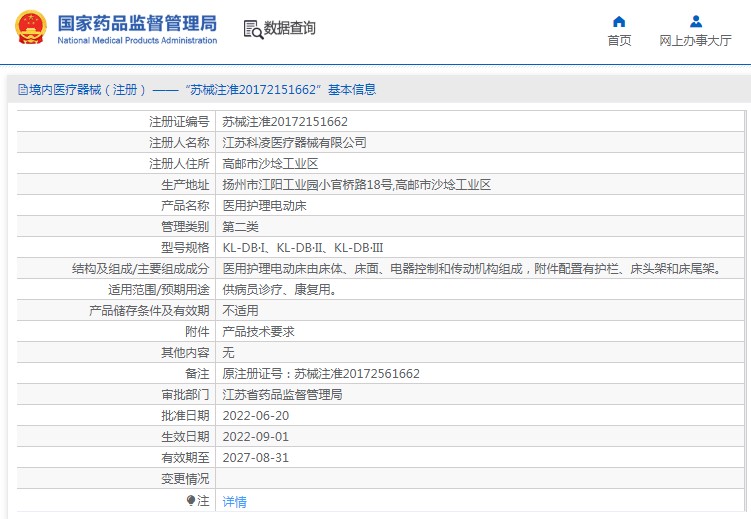
Task: Click the data query magnifier icon
Action: [253, 29]
